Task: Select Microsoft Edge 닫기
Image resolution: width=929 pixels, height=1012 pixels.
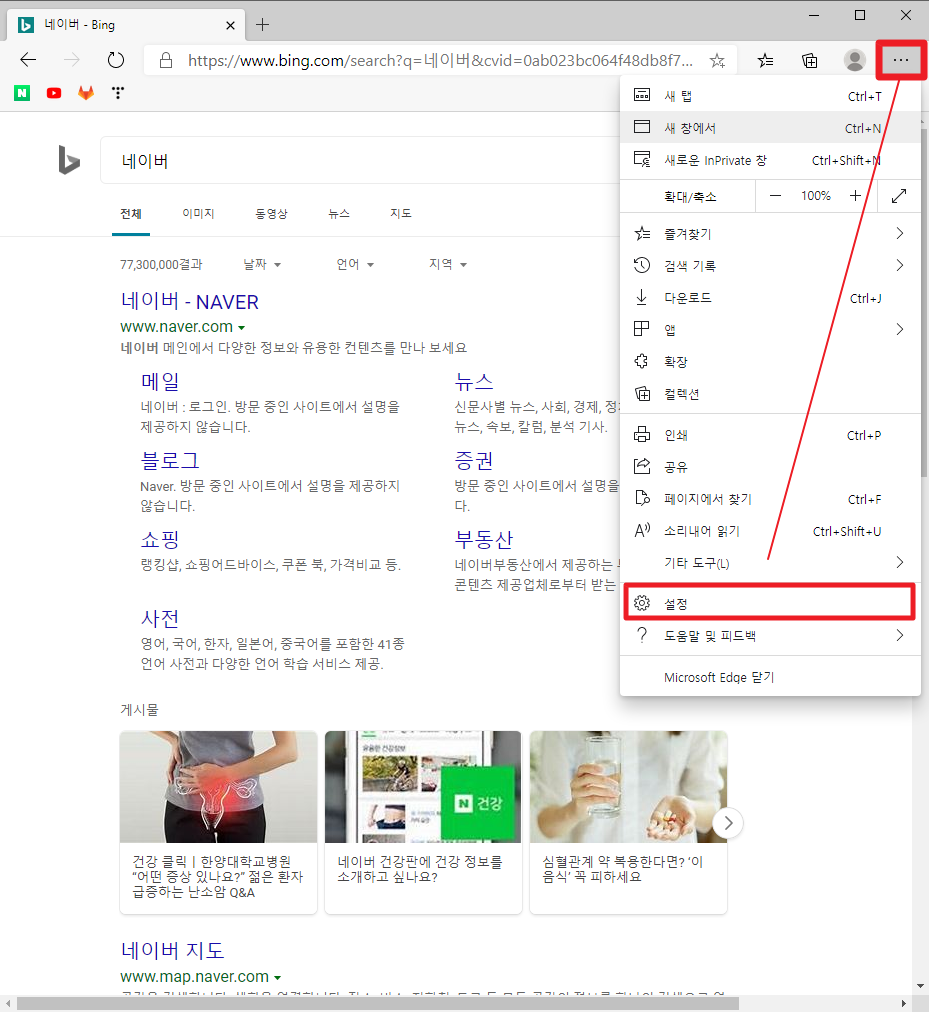Action: click(770, 677)
